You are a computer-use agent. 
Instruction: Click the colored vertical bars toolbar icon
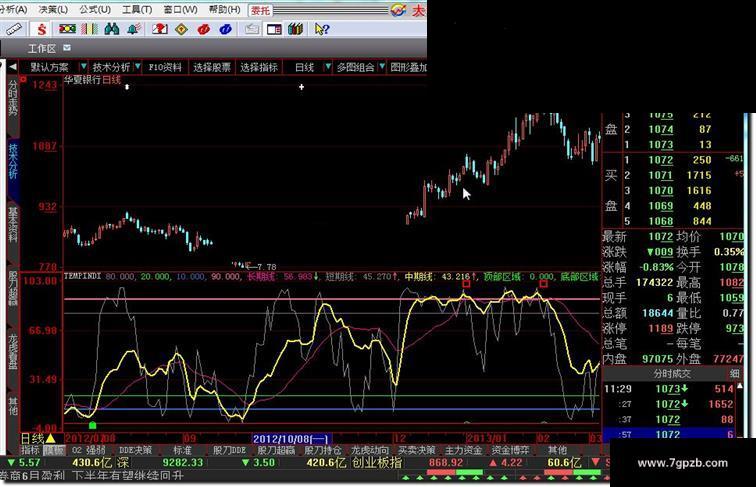pyautogui.click(x=90, y=29)
